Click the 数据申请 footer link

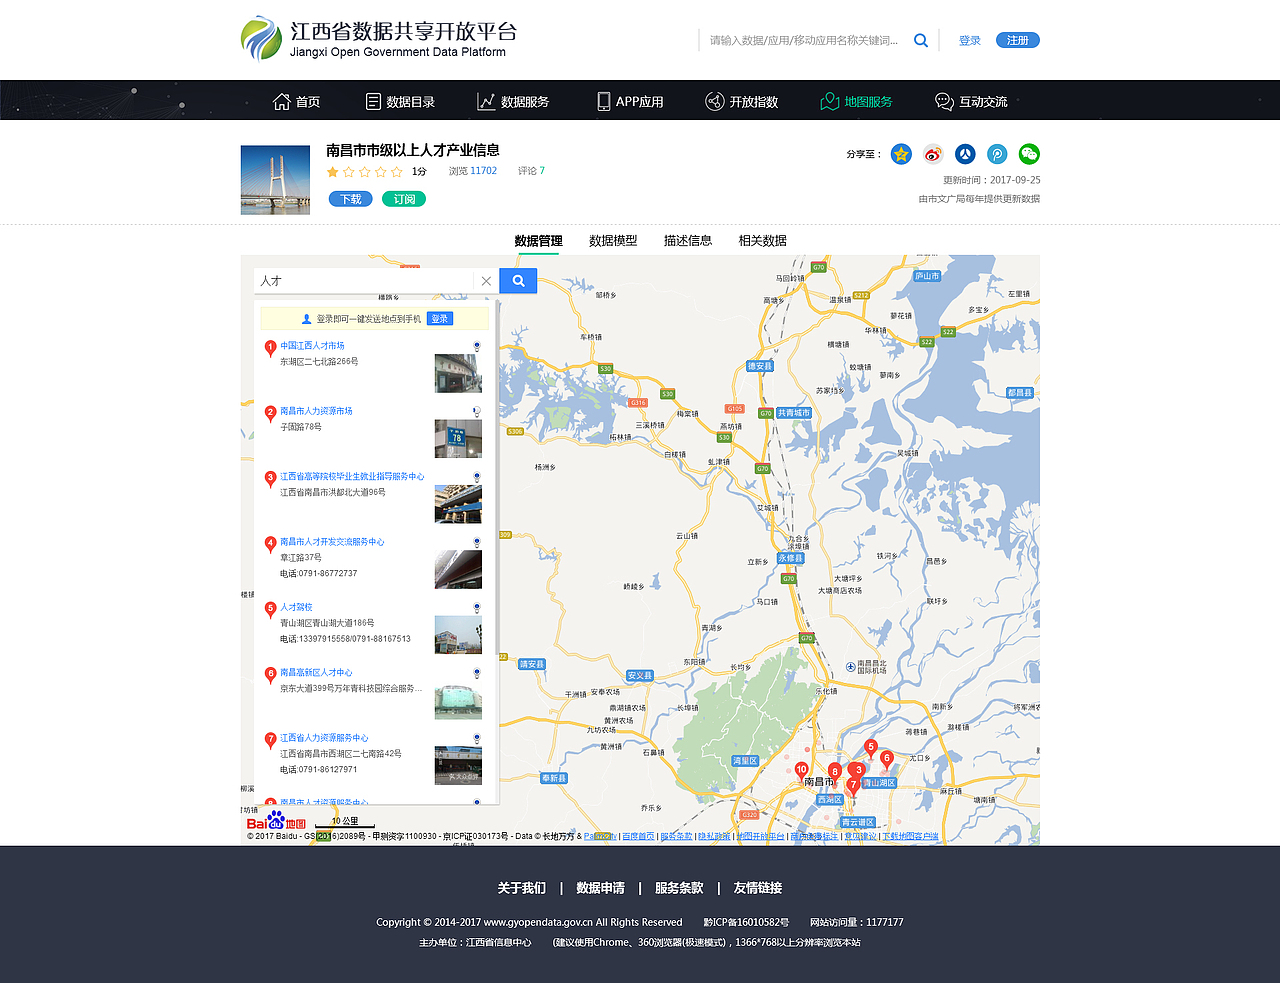(600, 888)
